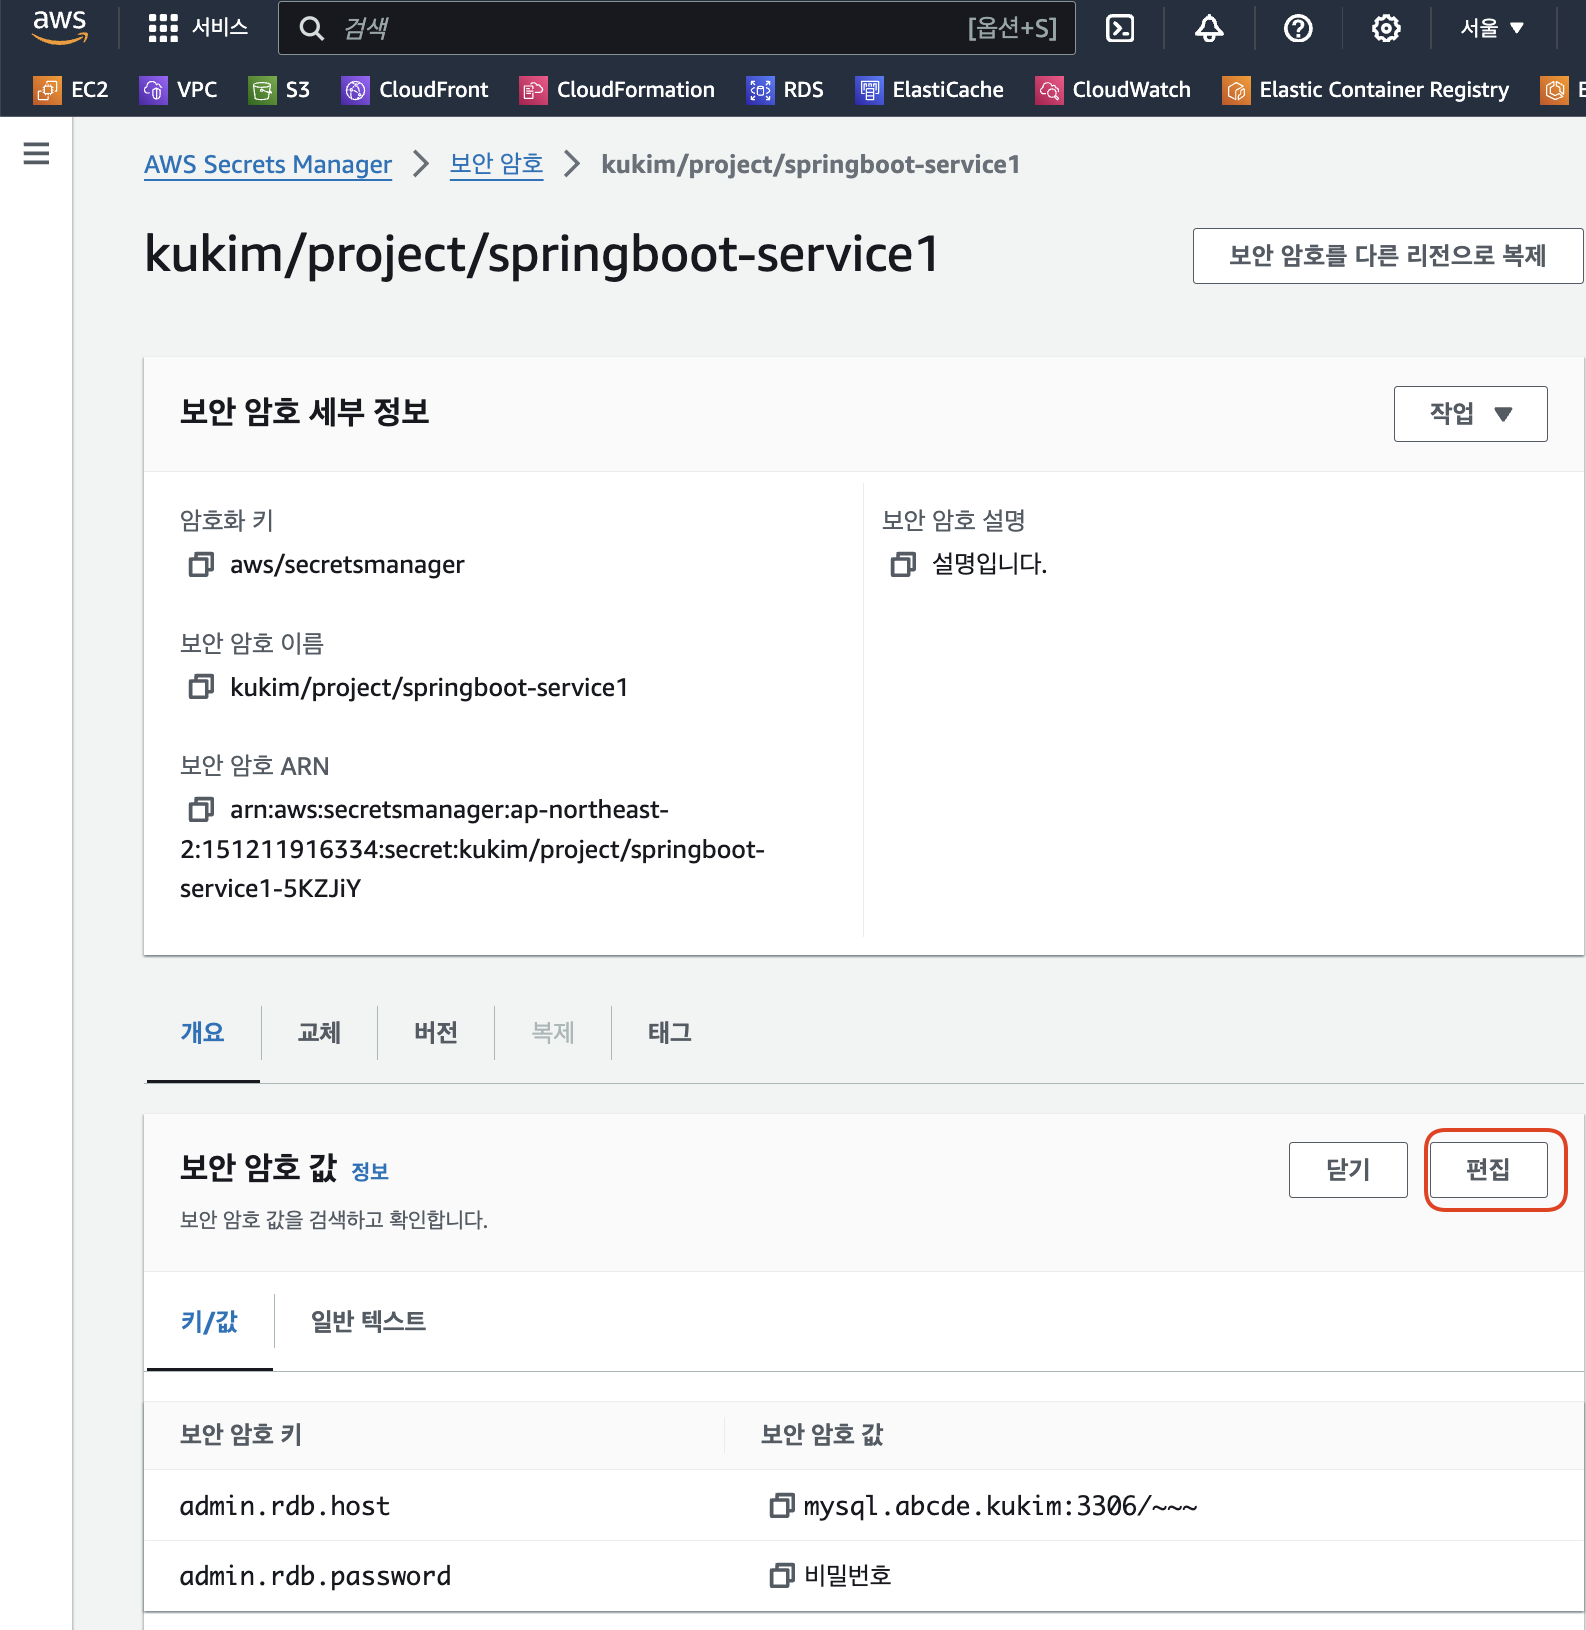This screenshot has width=1586, height=1630.
Task: Click the AWS logo home icon
Action: (x=60, y=27)
